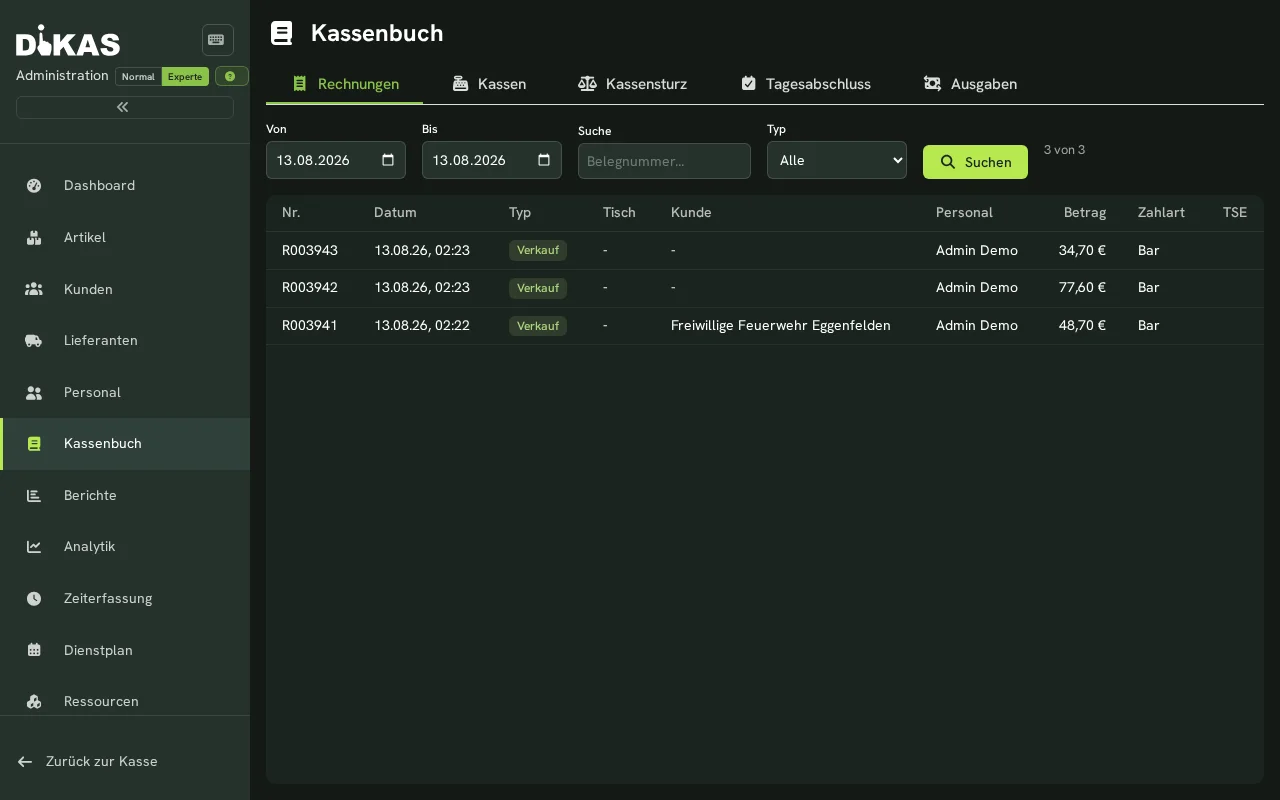Switch to Normal mode
The image size is (1280, 800).
tap(138, 77)
